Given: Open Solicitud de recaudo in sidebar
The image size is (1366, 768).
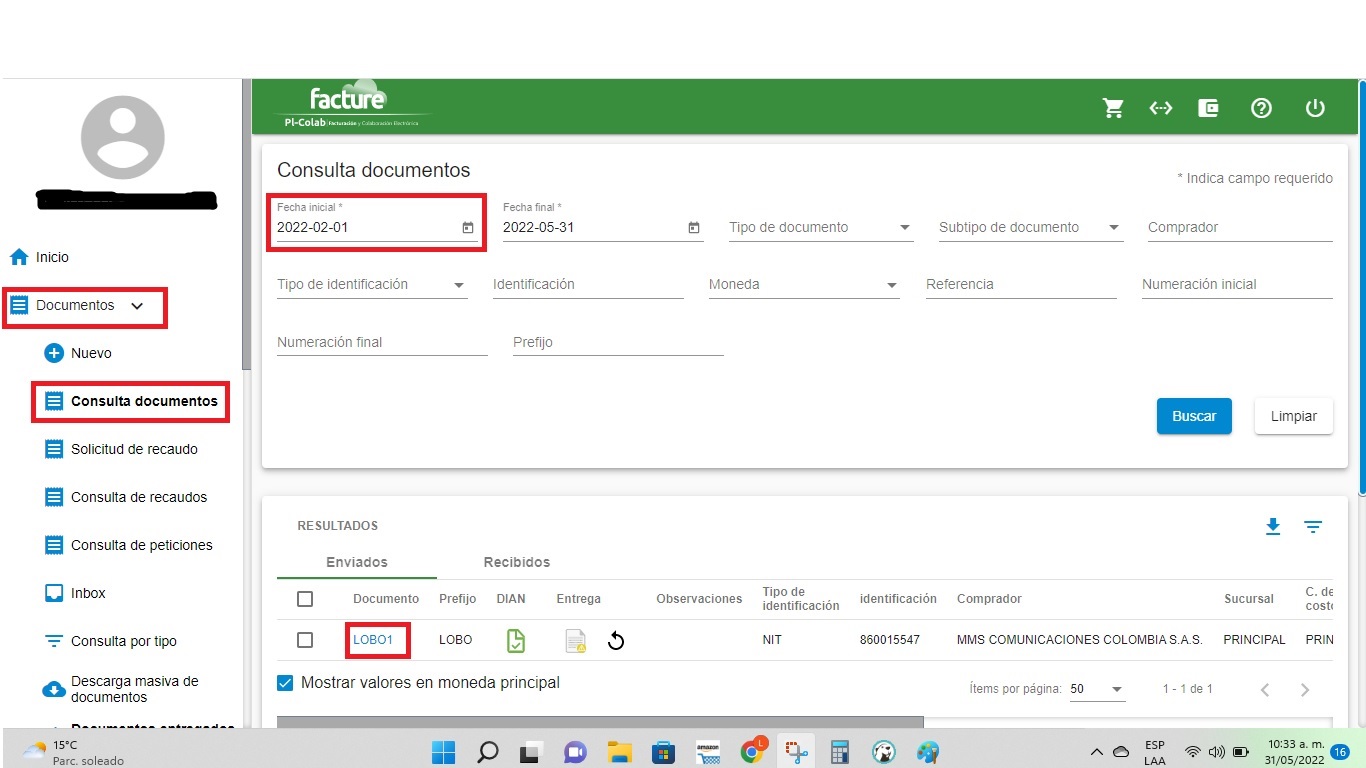Looking at the screenshot, I should tap(134, 449).
